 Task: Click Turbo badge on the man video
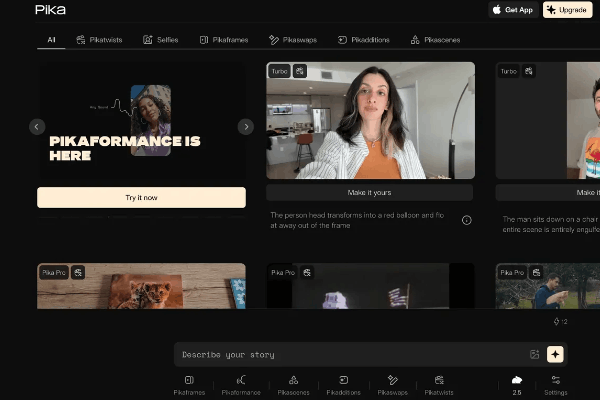(509, 71)
